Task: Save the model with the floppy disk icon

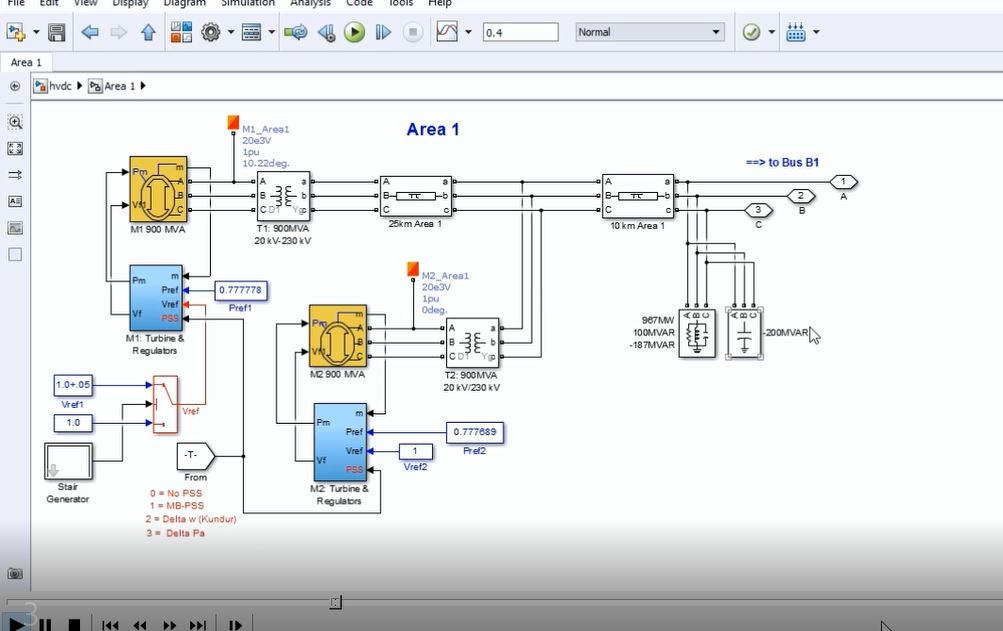Action: pos(57,33)
